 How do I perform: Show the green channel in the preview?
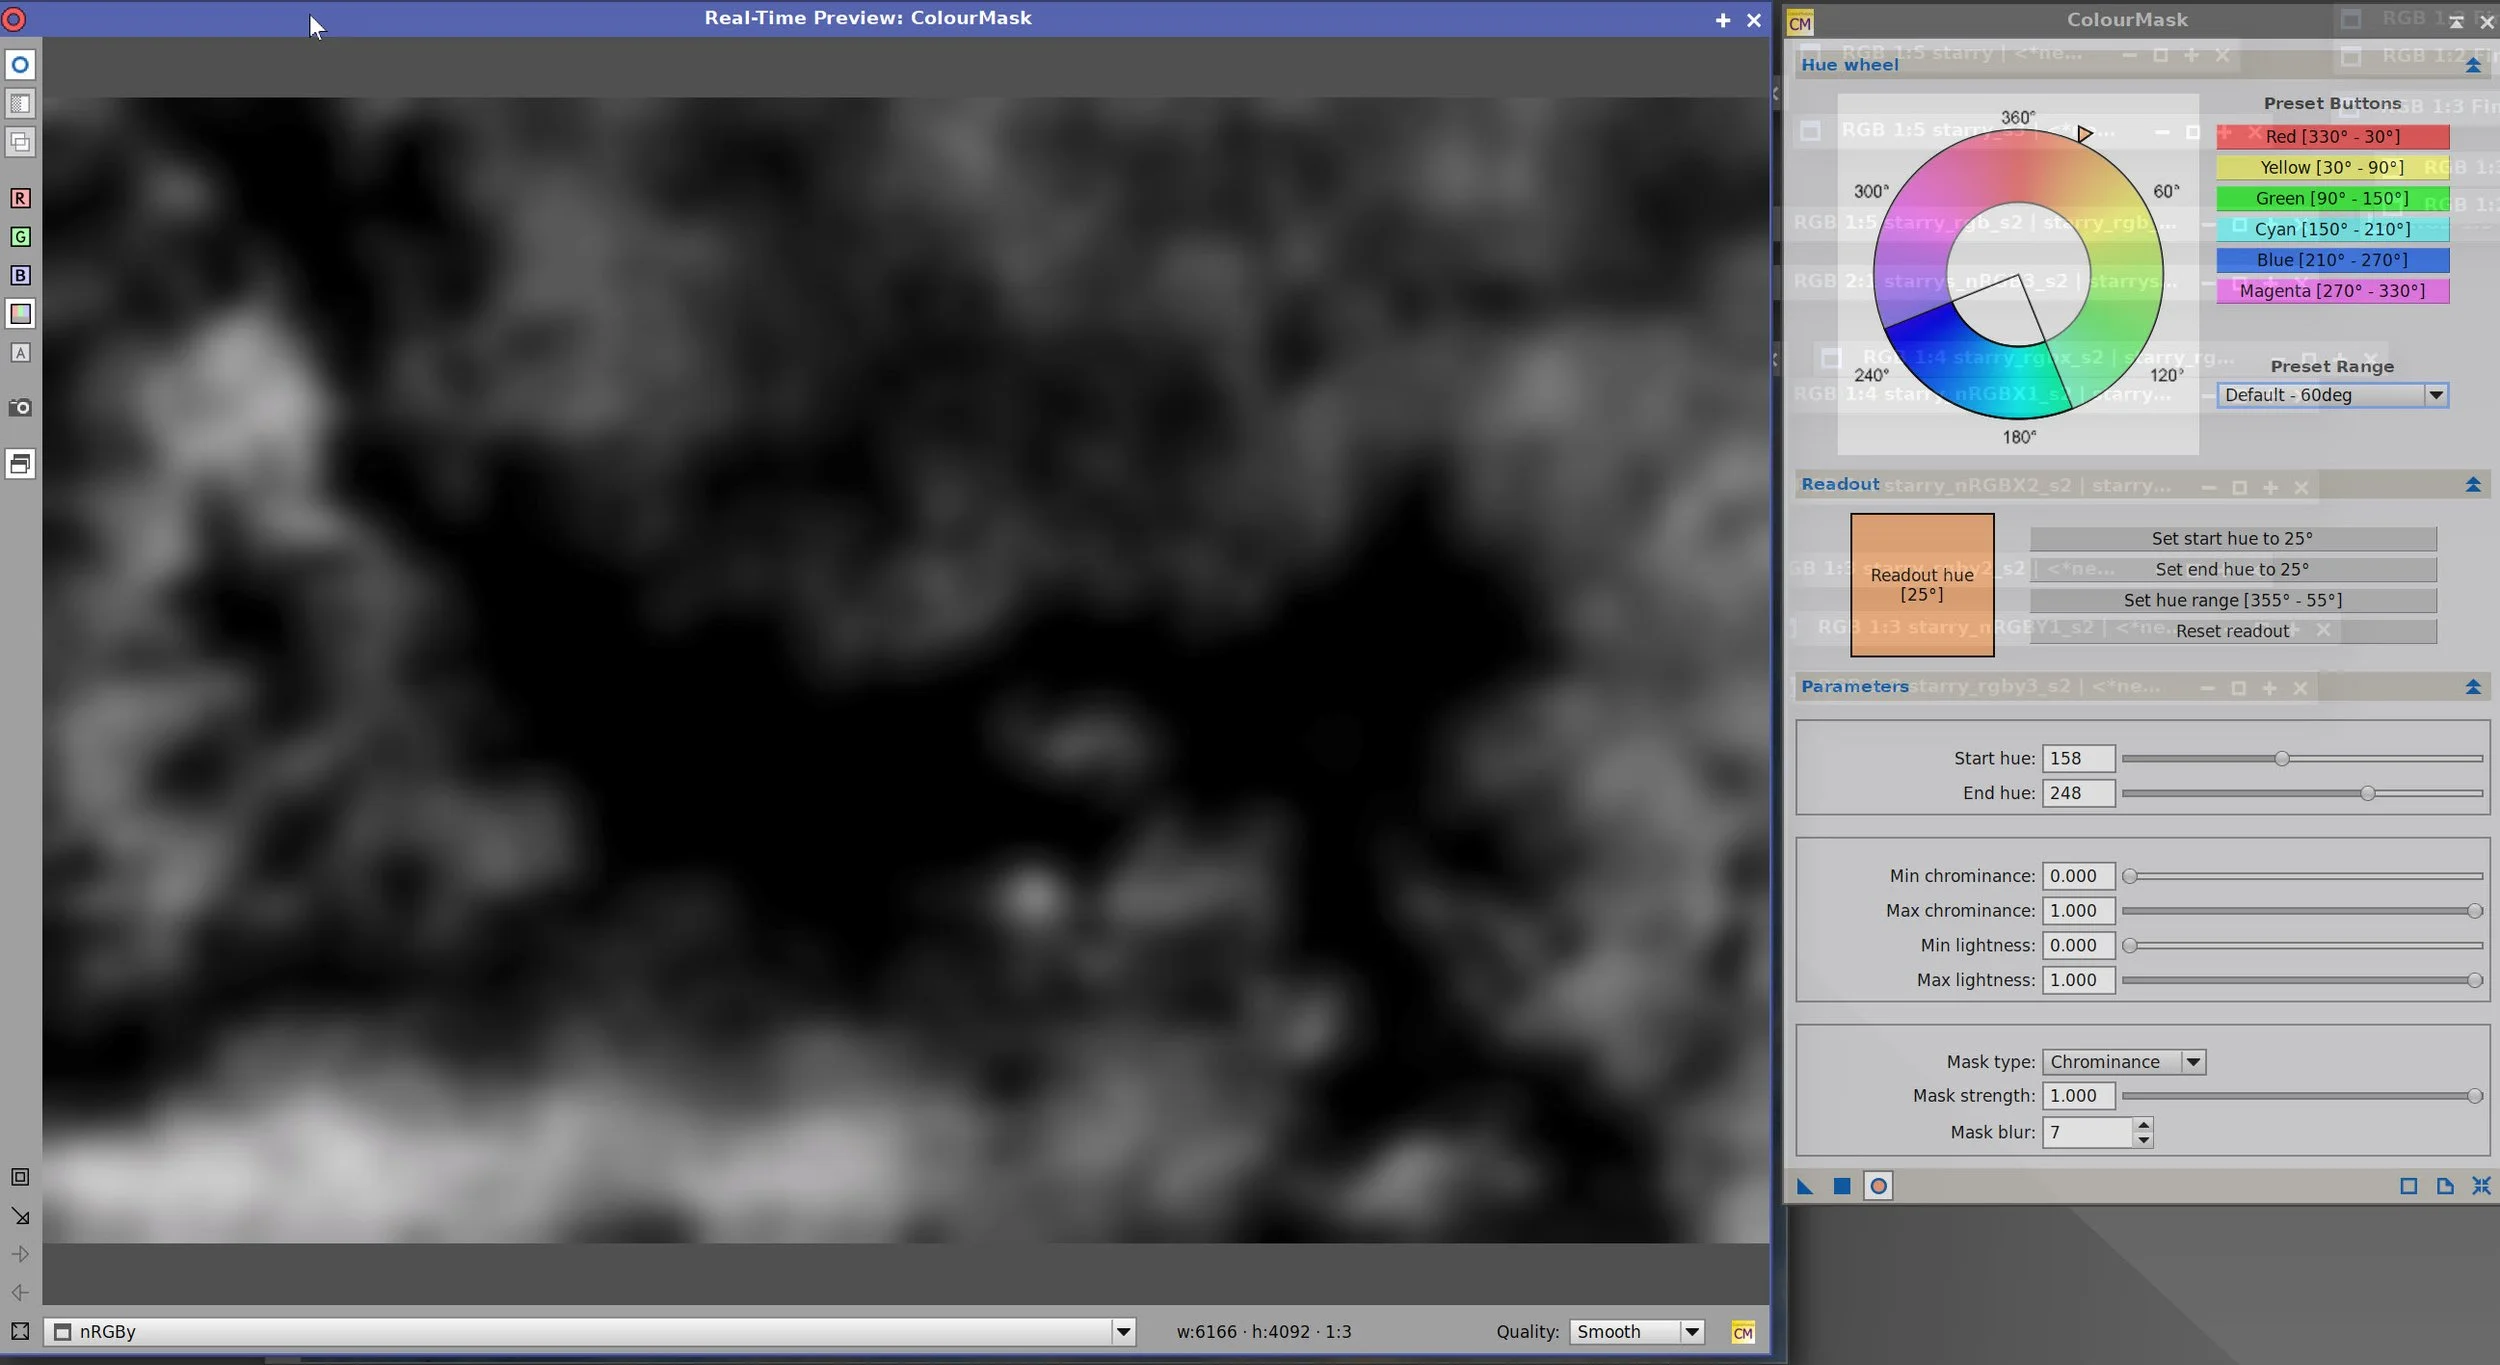[20, 237]
